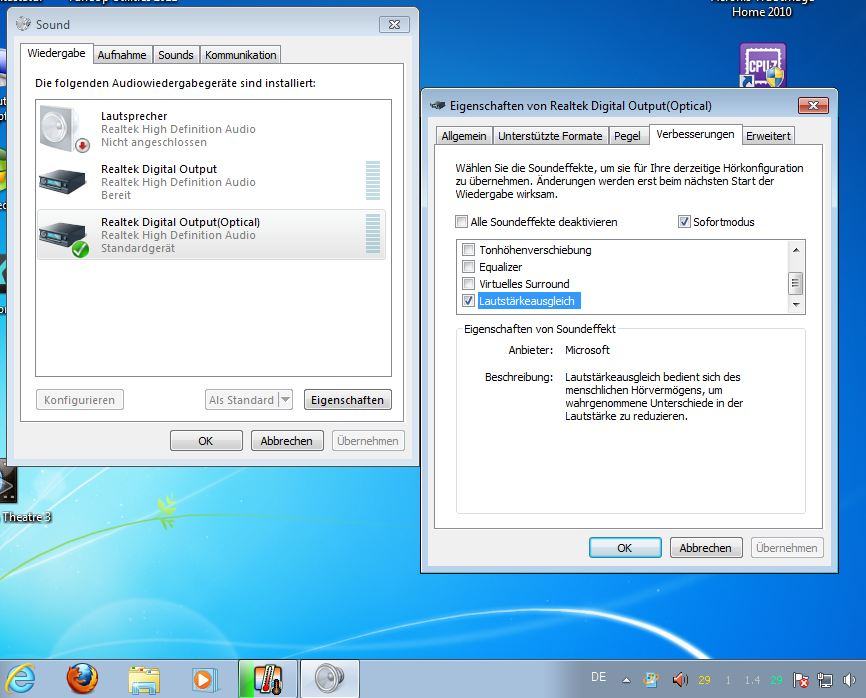Open the Erweitert tab
This screenshot has height=698, width=866.
click(768, 136)
